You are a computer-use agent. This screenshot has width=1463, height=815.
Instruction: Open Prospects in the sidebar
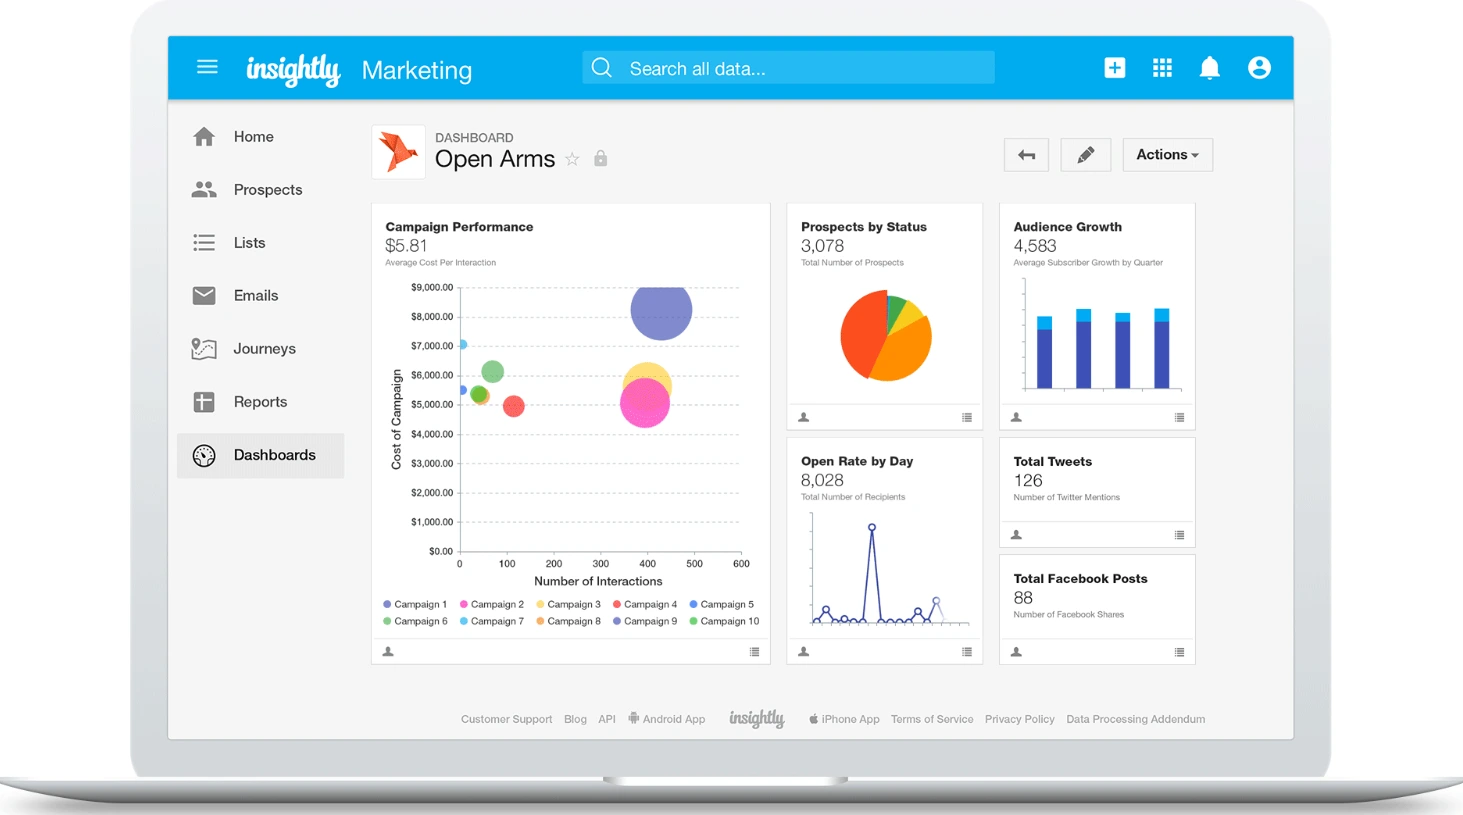click(x=260, y=190)
